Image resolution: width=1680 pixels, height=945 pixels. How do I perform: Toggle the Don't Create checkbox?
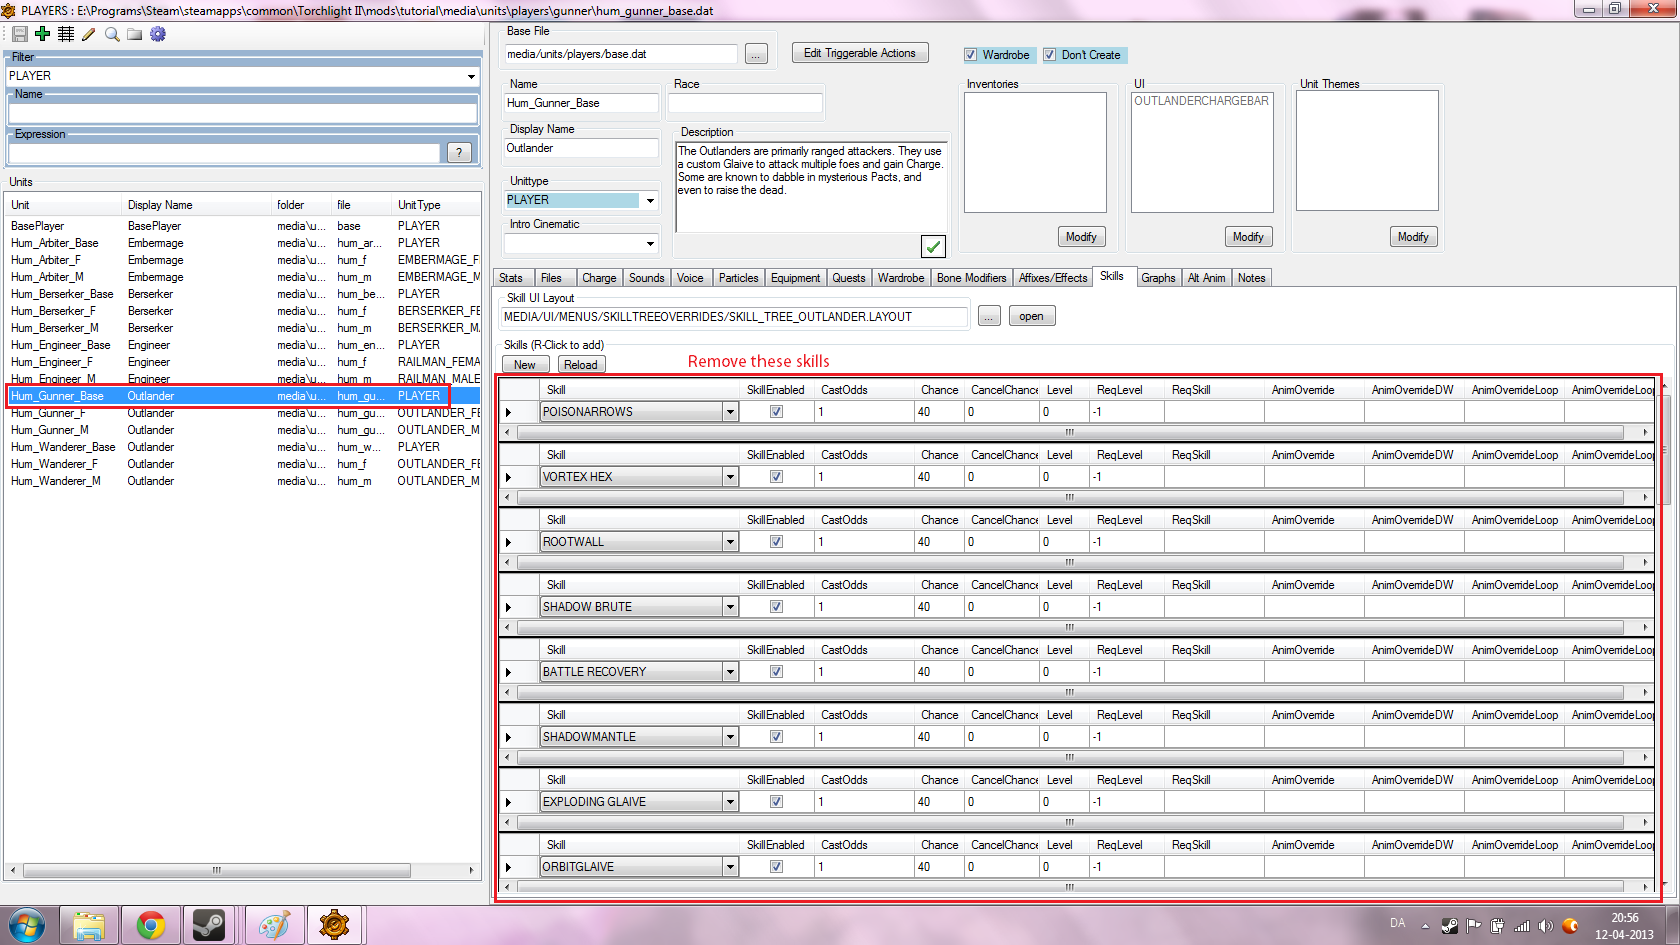point(1049,55)
